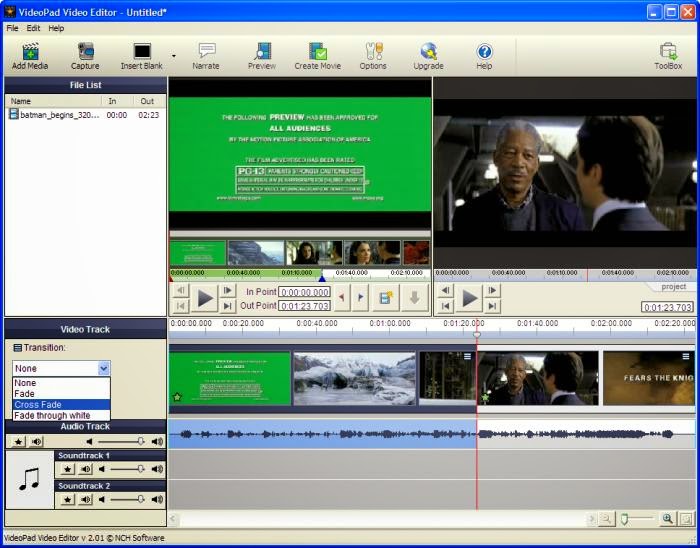Open the ToolBox icon

pos(668,56)
